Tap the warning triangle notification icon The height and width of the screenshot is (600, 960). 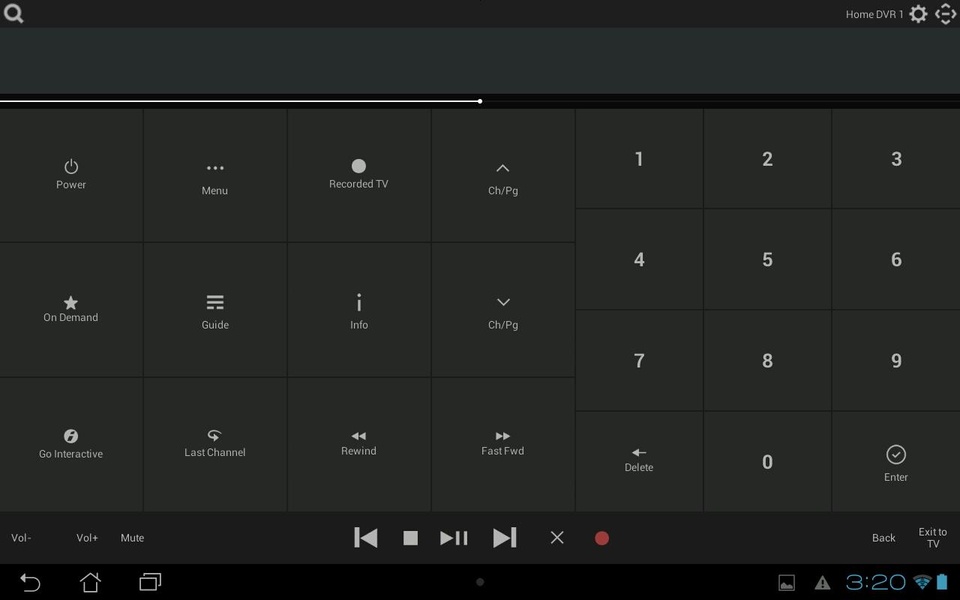pyautogui.click(x=822, y=582)
